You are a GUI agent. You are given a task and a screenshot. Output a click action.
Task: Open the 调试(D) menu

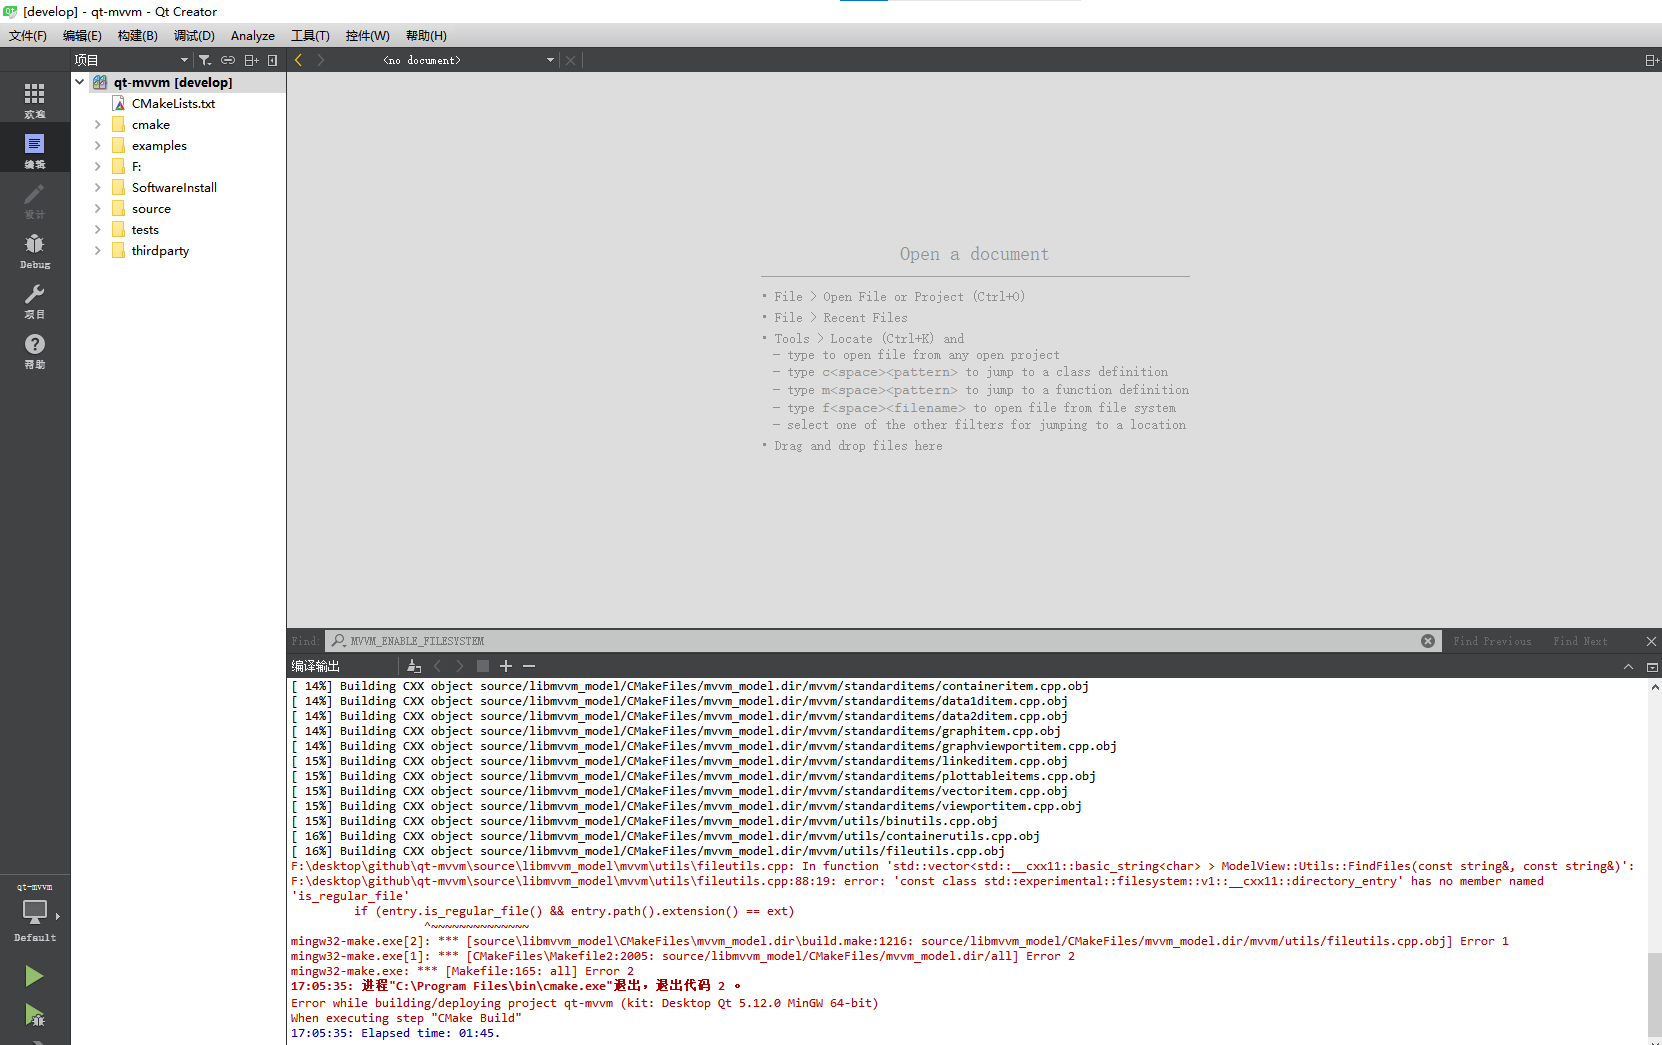(194, 36)
